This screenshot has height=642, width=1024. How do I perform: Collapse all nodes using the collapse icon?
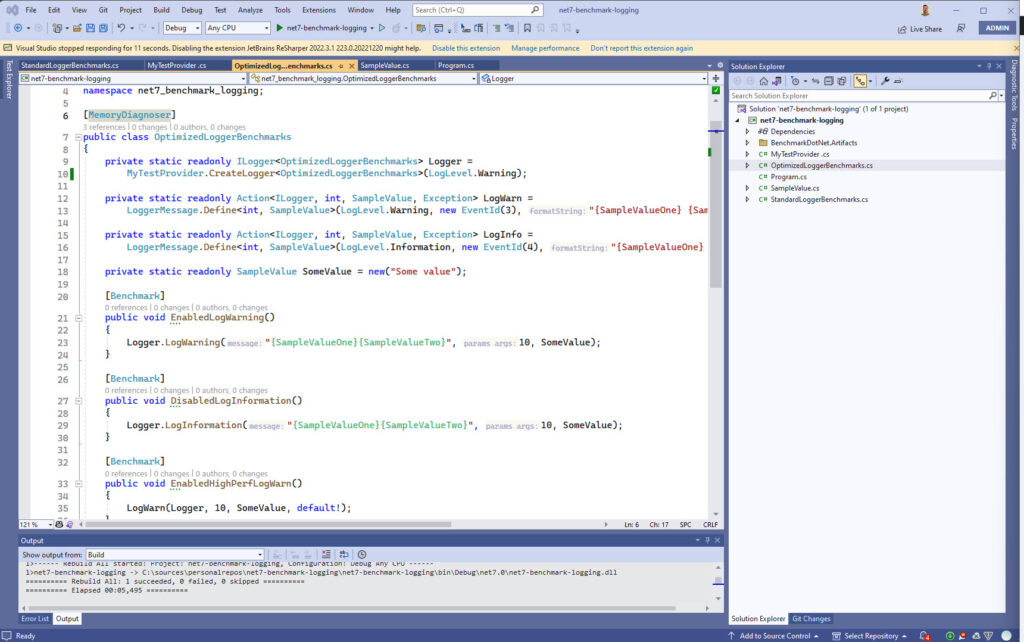coord(828,81)
